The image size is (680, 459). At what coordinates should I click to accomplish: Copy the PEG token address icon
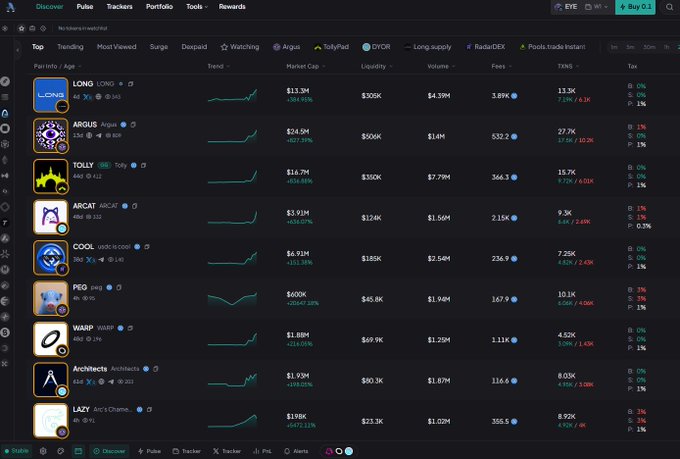[x=119, y=287]
